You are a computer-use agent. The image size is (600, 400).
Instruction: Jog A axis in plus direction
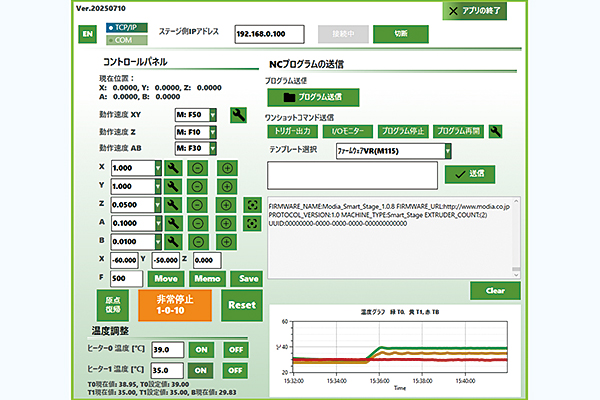(x=226, y=223)
